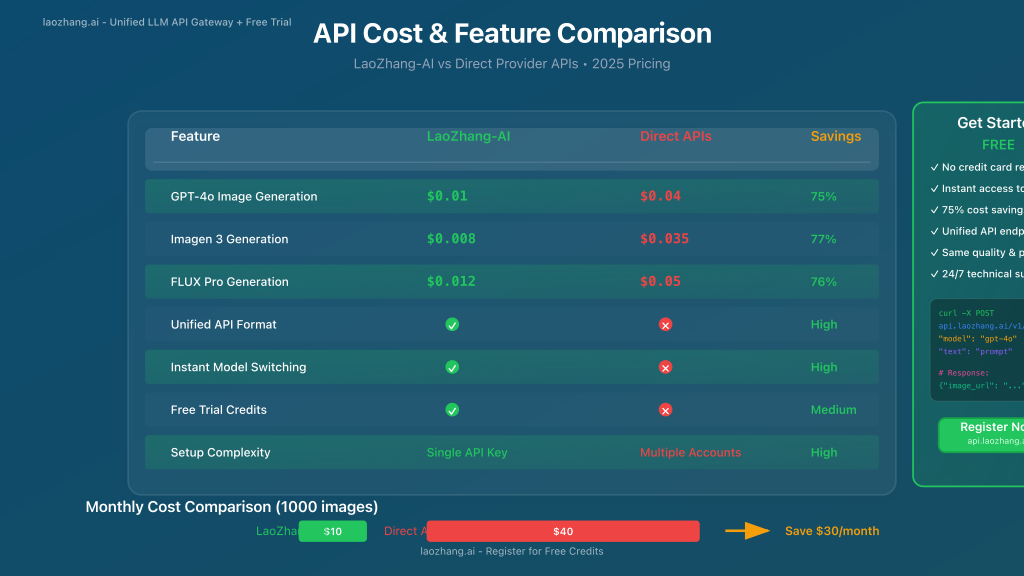Click the red $40 cost bar
The width and height of the screenshot is (1024, 576).
(563, 531)
